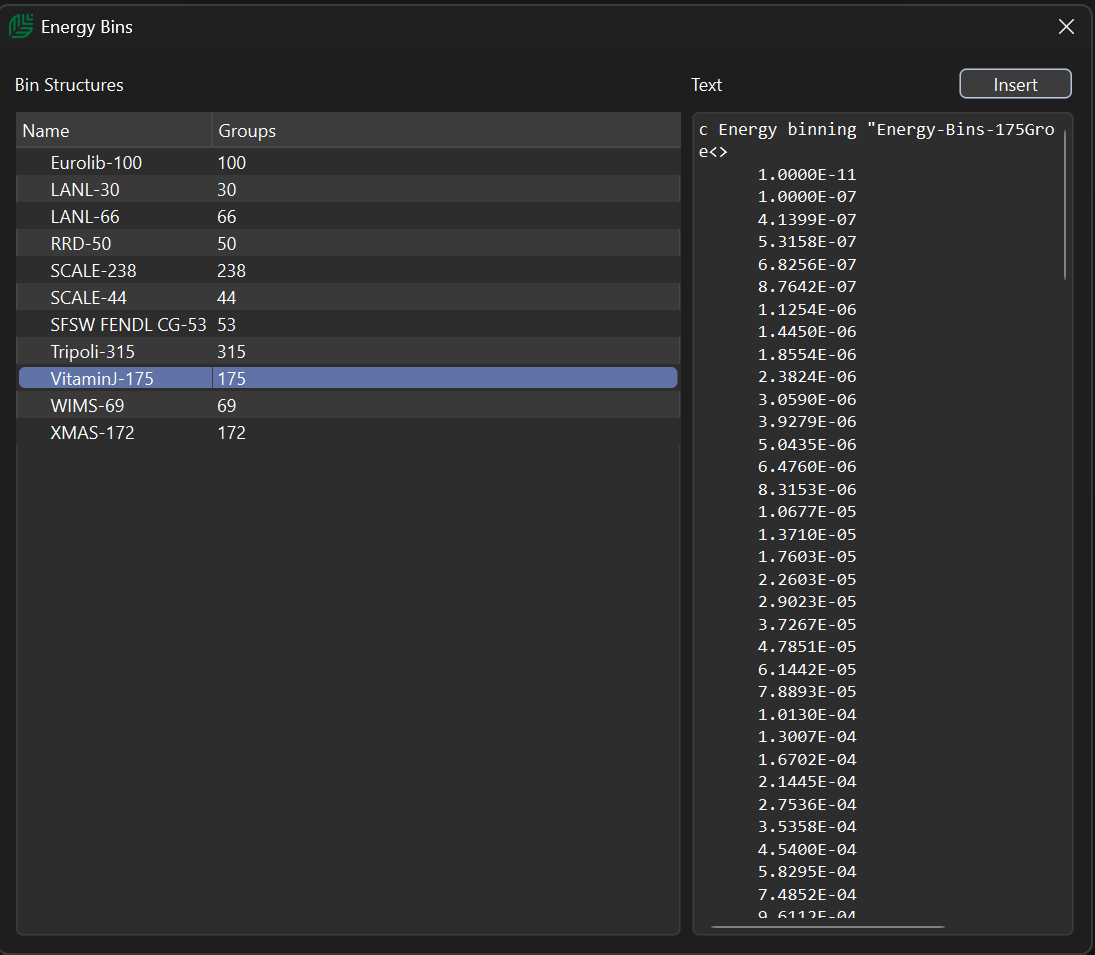1095x955 pixels.
Task: Click the value 6.8256E-07
Action: click(x=807, y=265)
